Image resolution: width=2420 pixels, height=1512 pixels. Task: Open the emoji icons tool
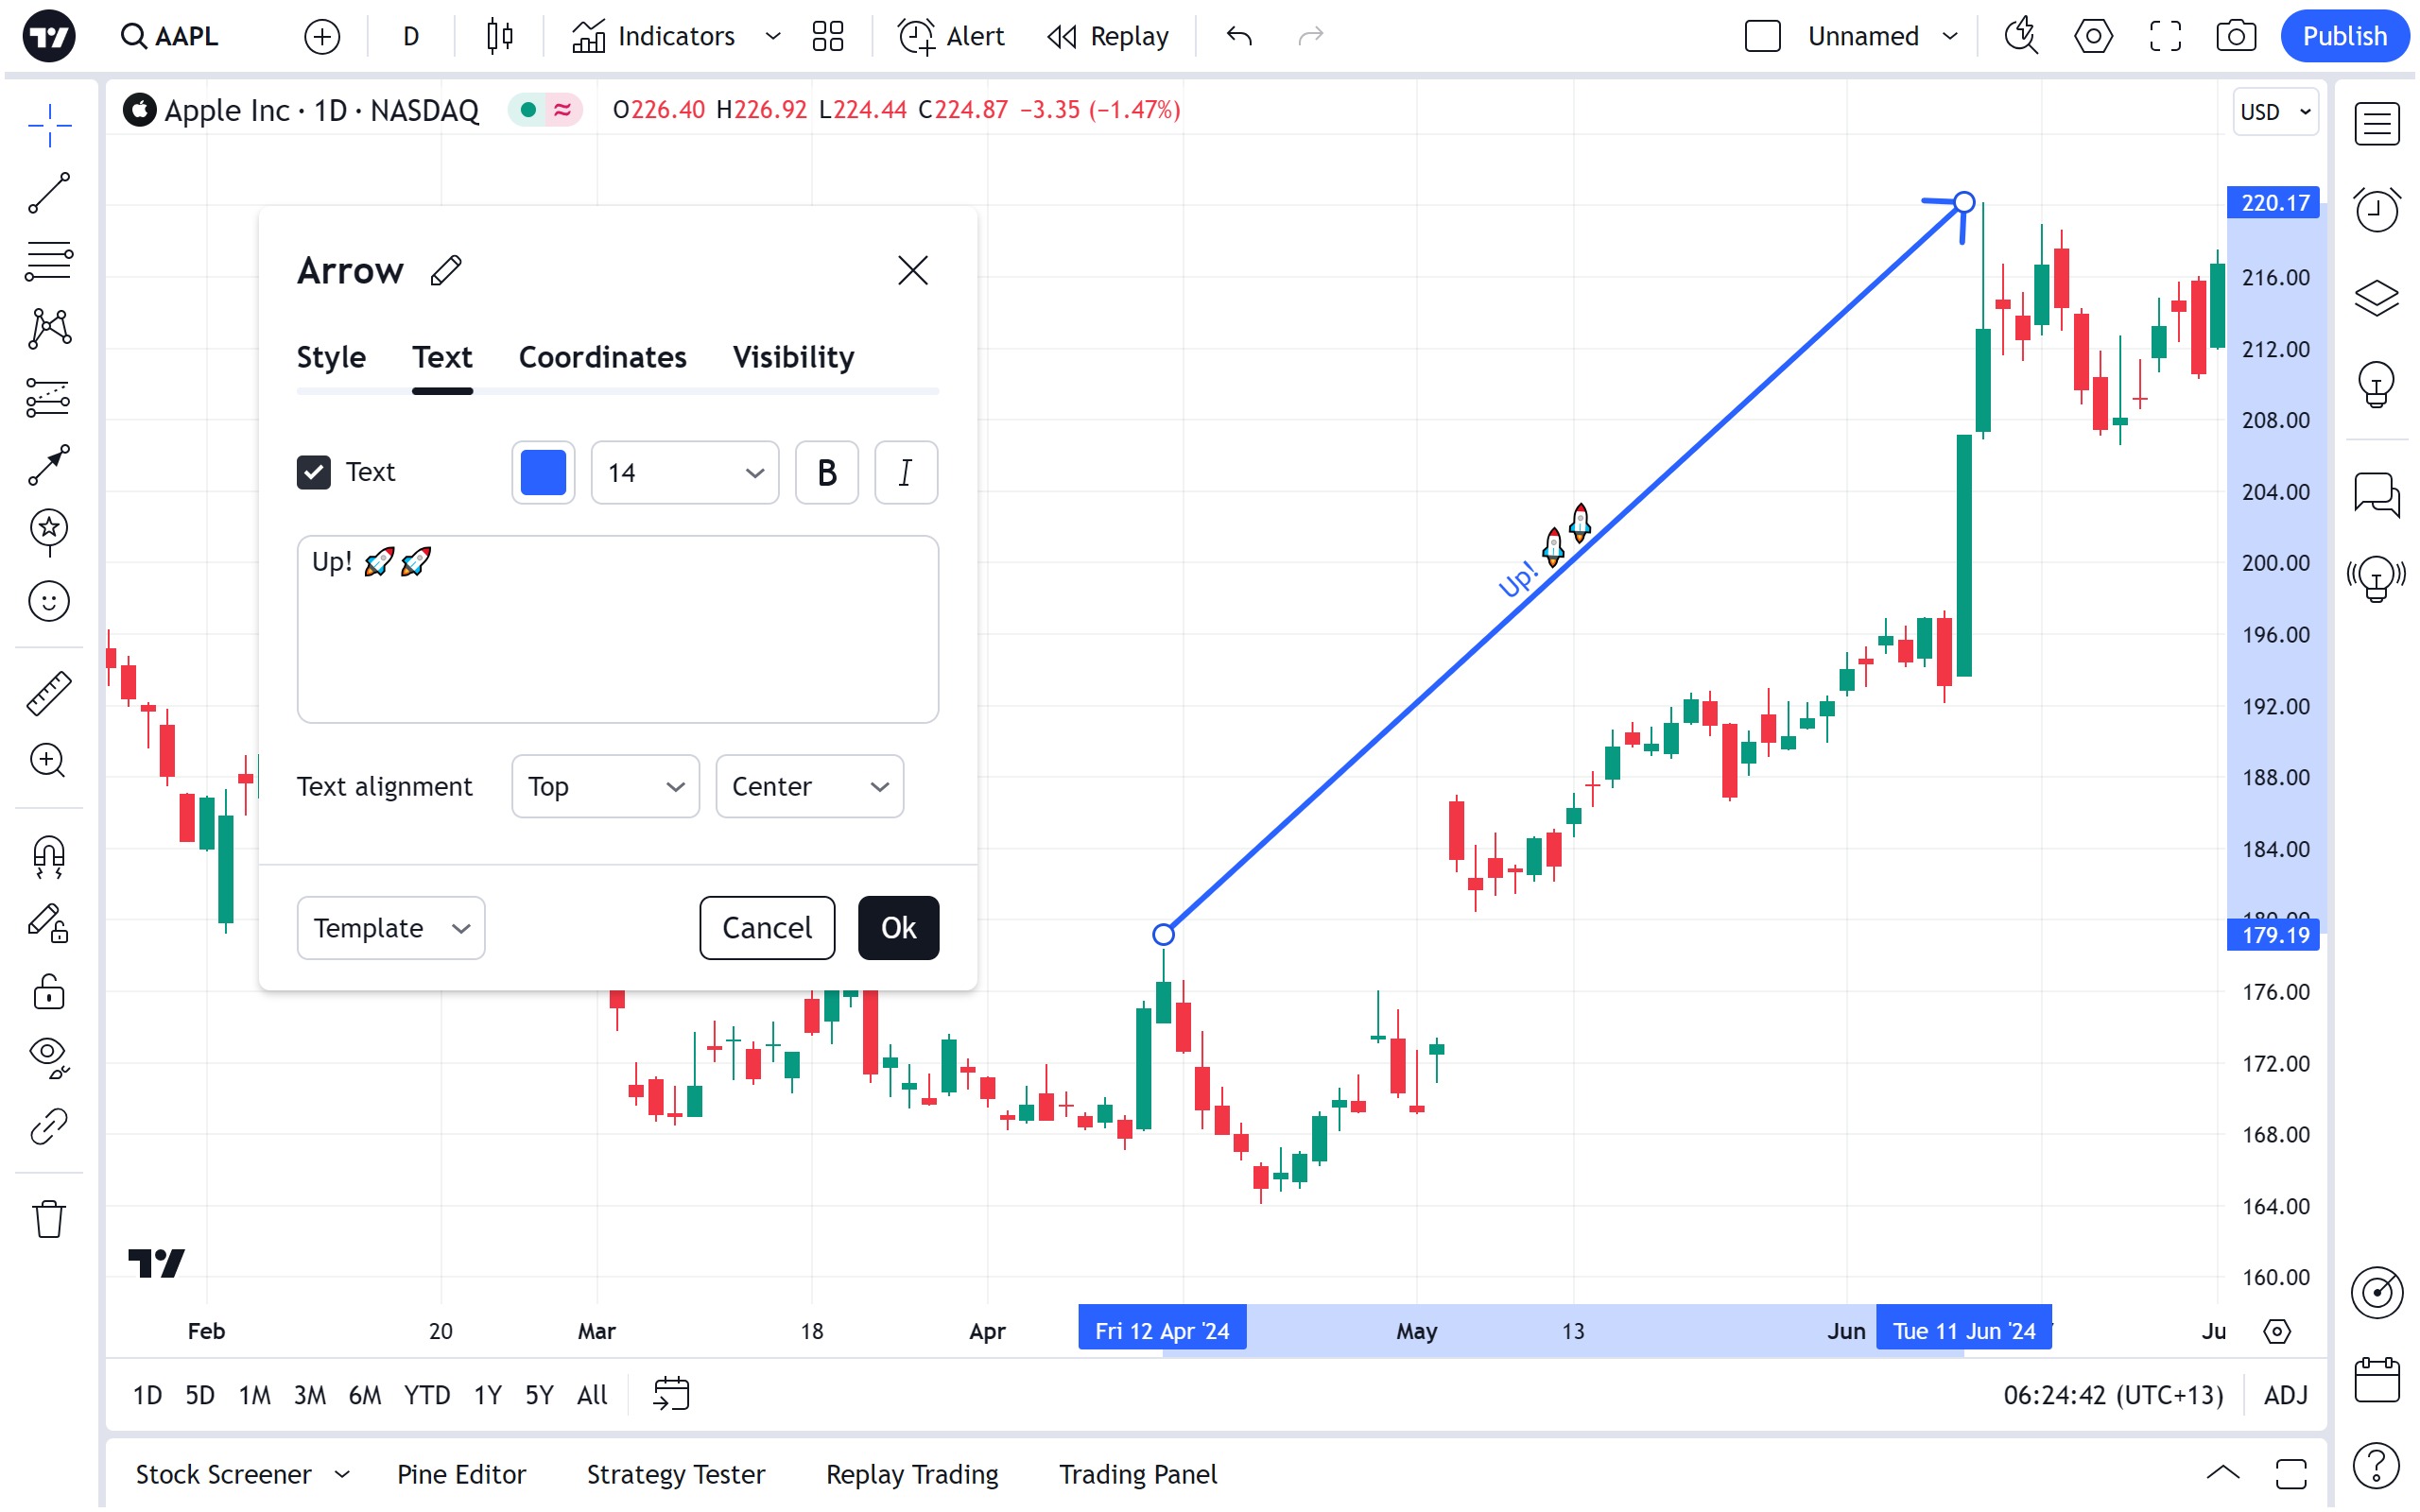[x=48, y=602]
